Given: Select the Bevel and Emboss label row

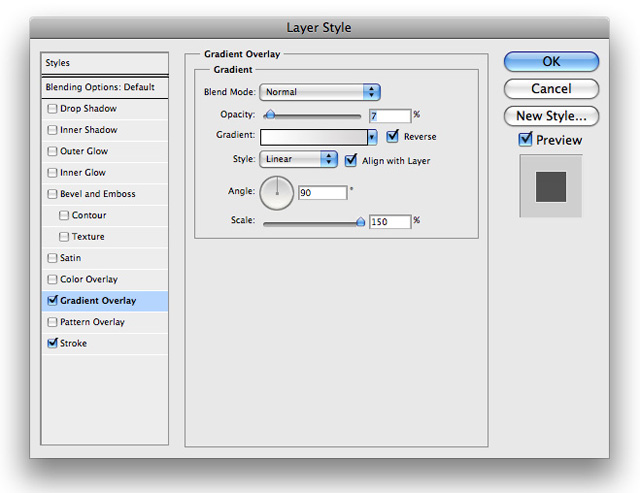Looking at the screenshot, I should [105, 194].
